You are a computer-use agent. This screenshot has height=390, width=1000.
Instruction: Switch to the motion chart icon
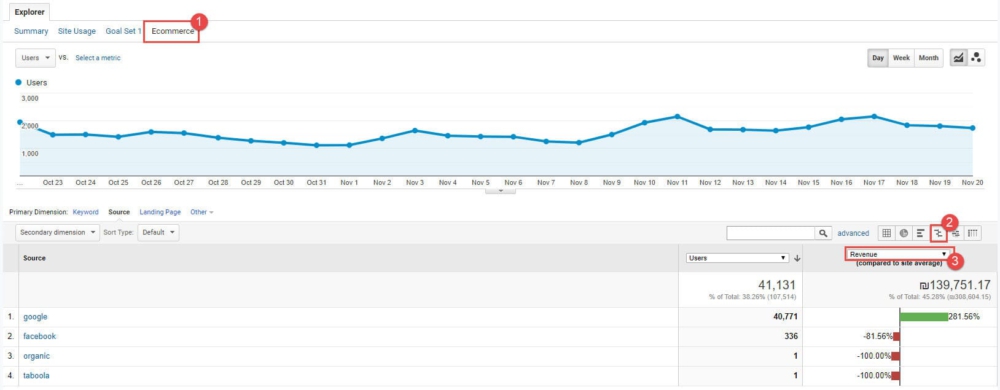click(975, 57)
